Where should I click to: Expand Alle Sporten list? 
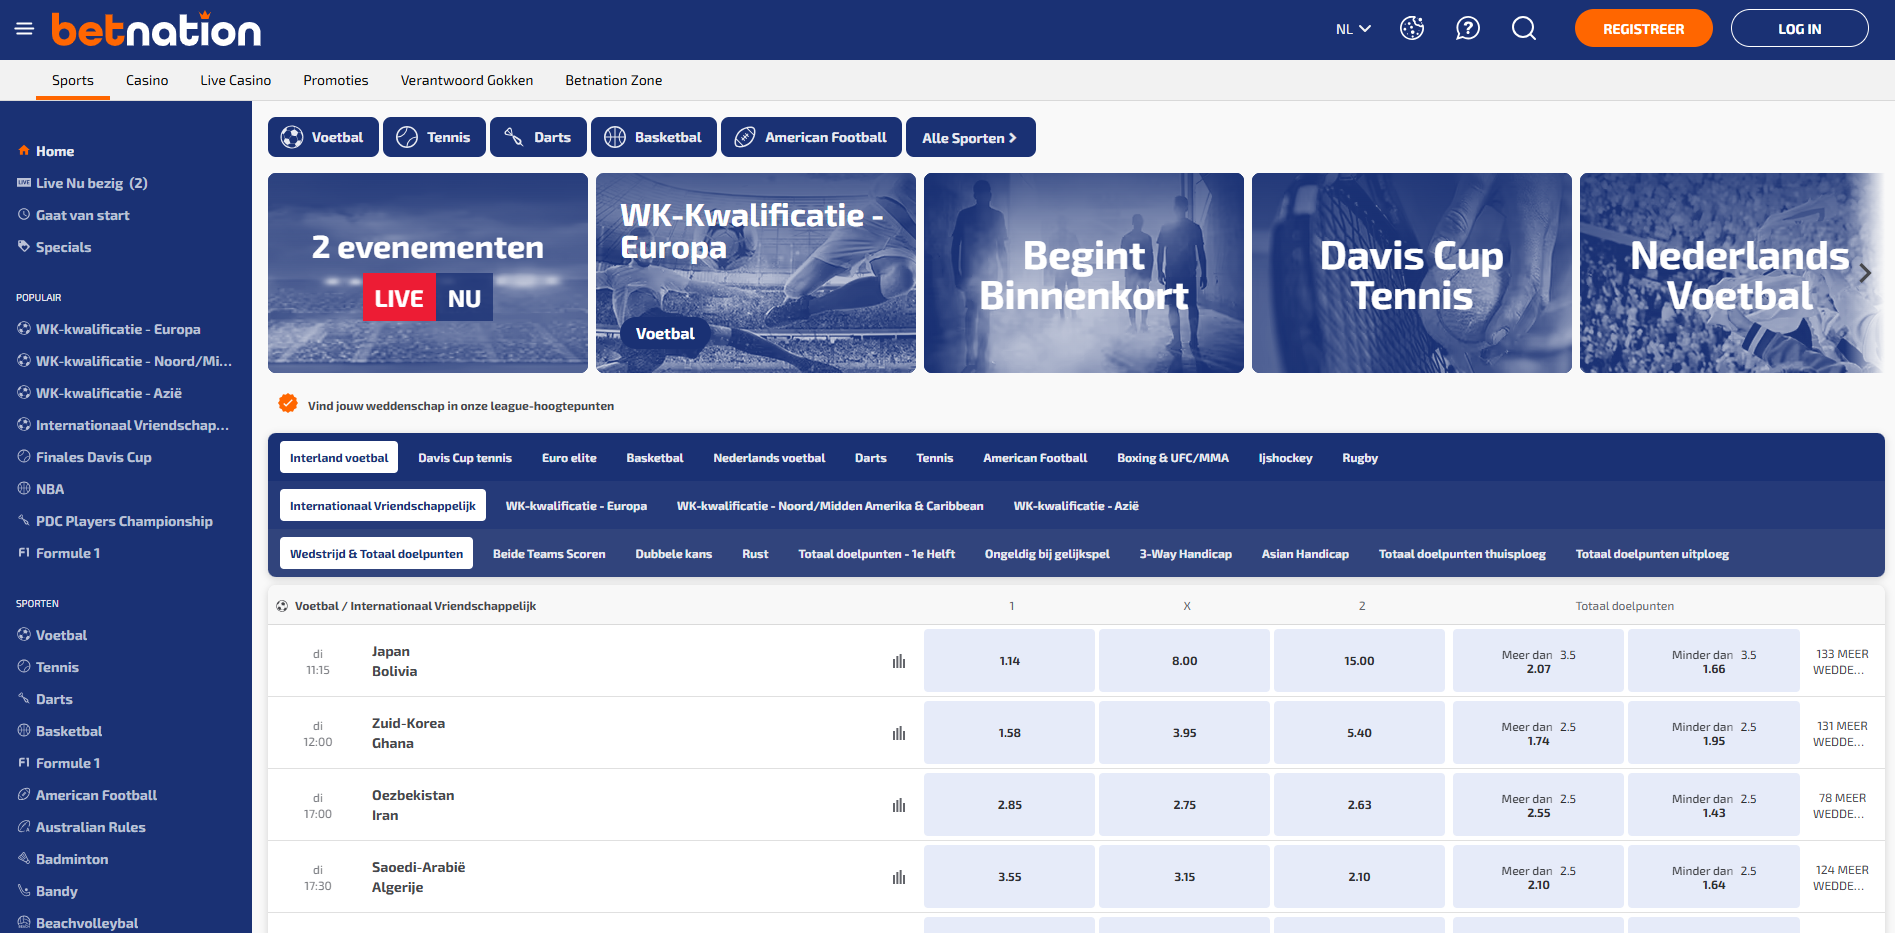point(971,137)
